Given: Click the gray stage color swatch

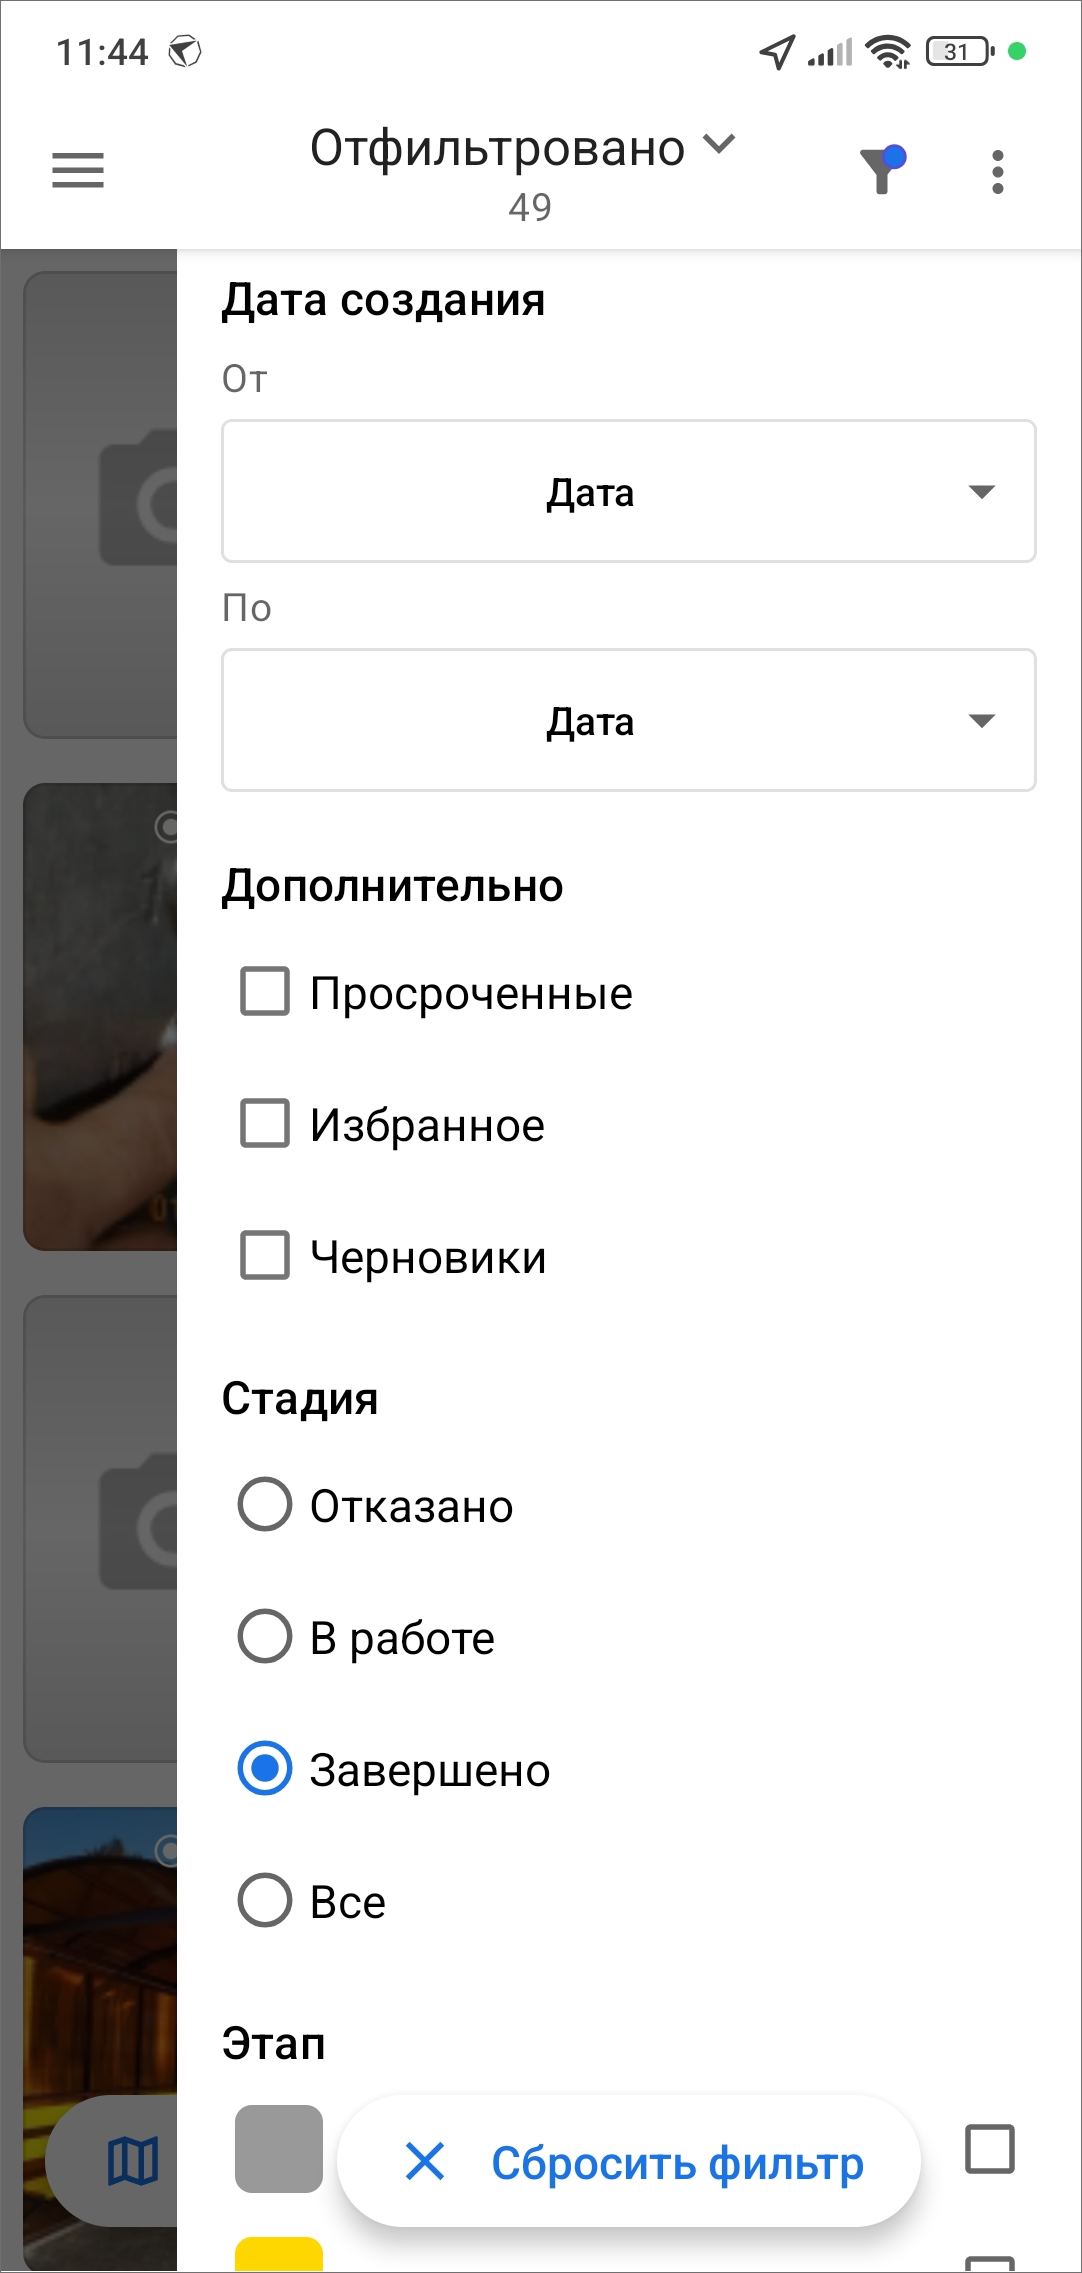Looking at the screenshot, I should coord(279,2148).
